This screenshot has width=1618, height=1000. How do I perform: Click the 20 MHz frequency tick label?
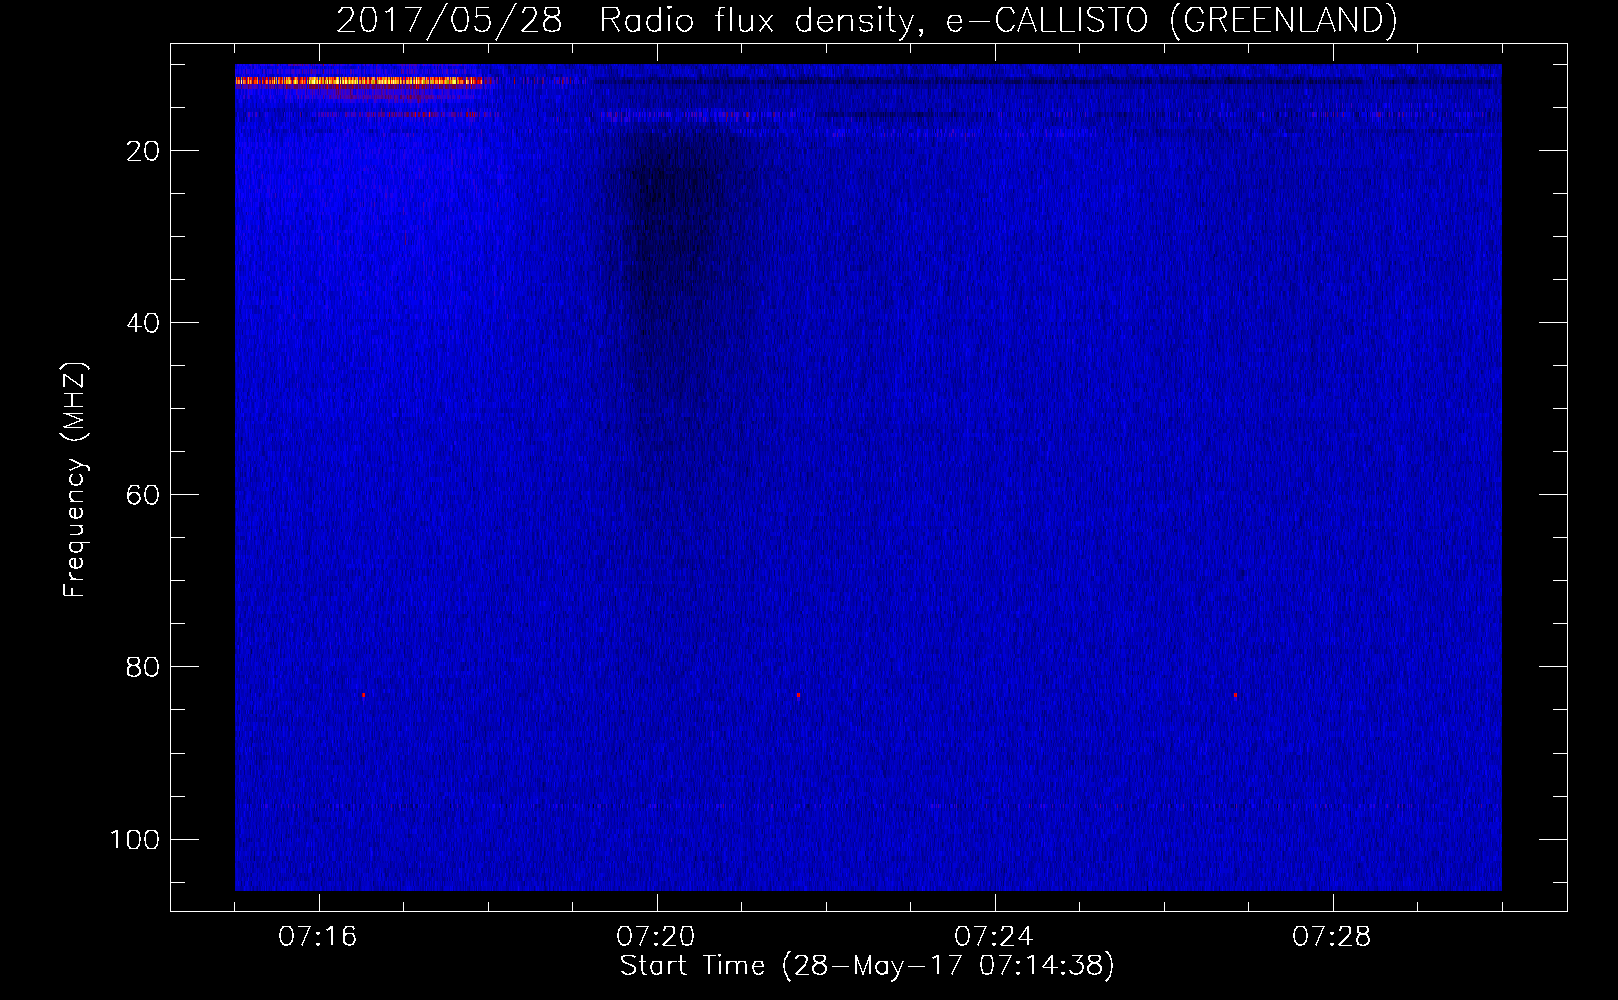pyautogui.click(x=144, y=151)
